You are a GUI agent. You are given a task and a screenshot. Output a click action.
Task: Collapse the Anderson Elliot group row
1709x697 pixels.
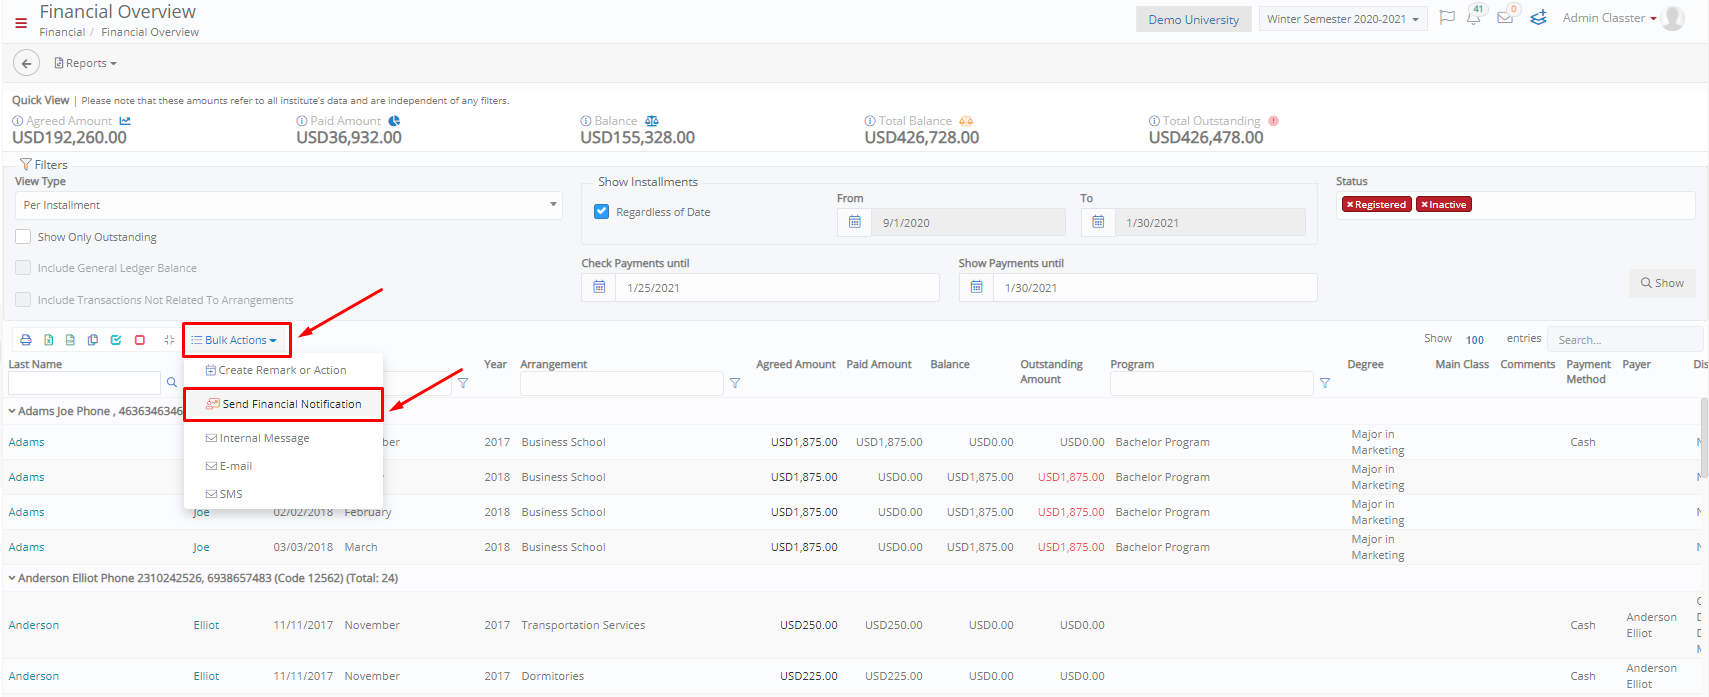[12, 578]
